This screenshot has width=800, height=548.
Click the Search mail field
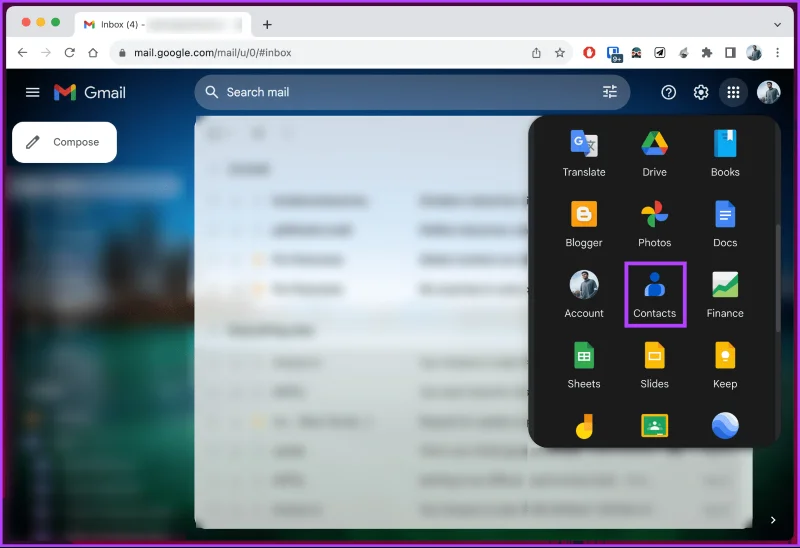click(x=412, y=92)
